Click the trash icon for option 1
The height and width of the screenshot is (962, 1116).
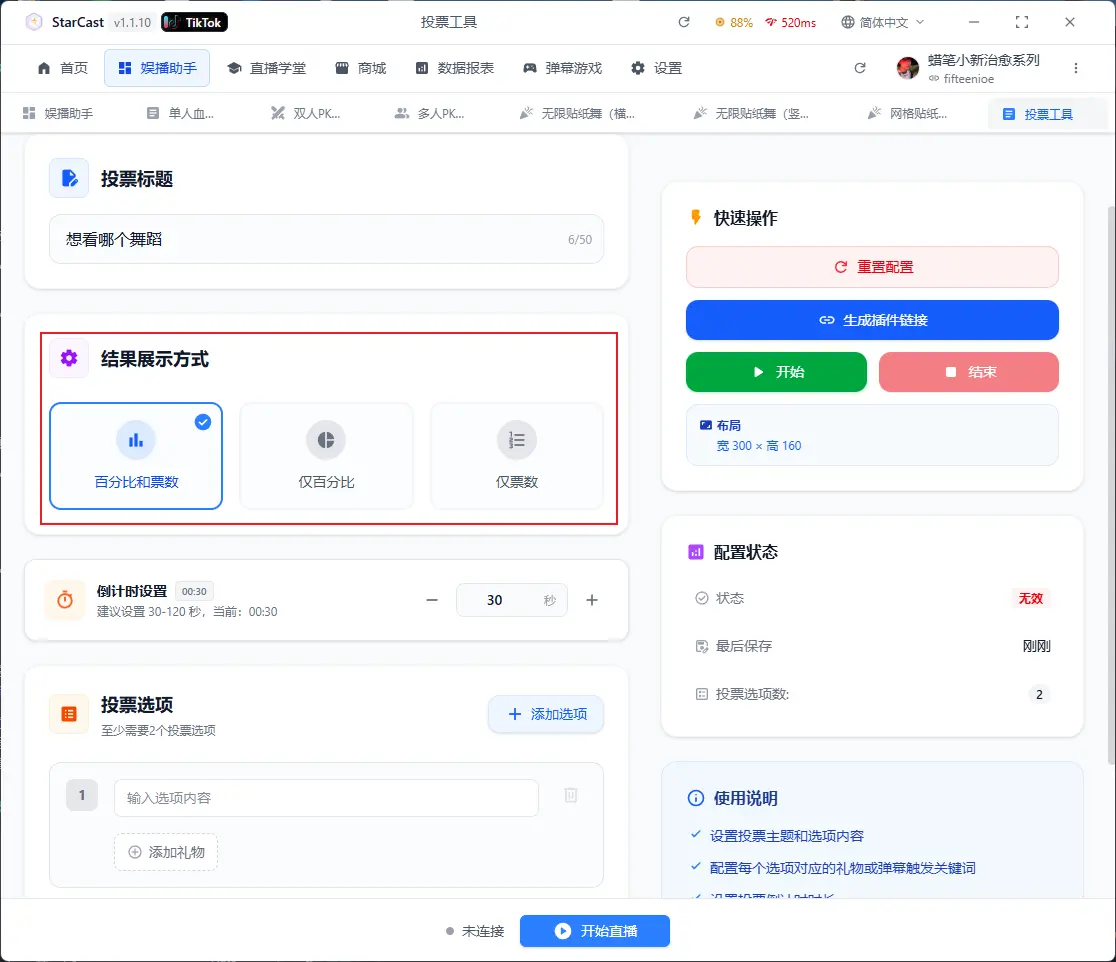coord(571,795)
